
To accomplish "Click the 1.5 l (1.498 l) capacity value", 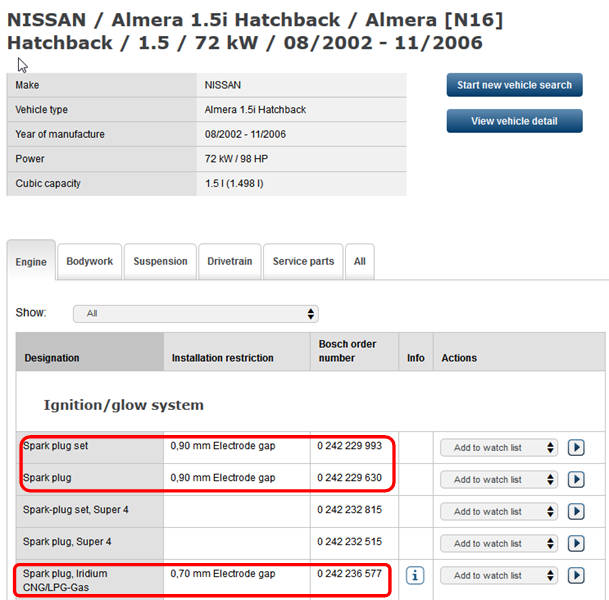I will click(234, 183).
